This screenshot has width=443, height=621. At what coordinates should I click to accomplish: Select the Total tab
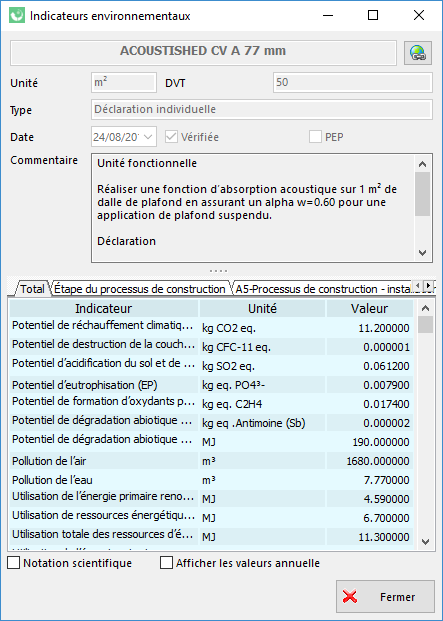point(32,289)
